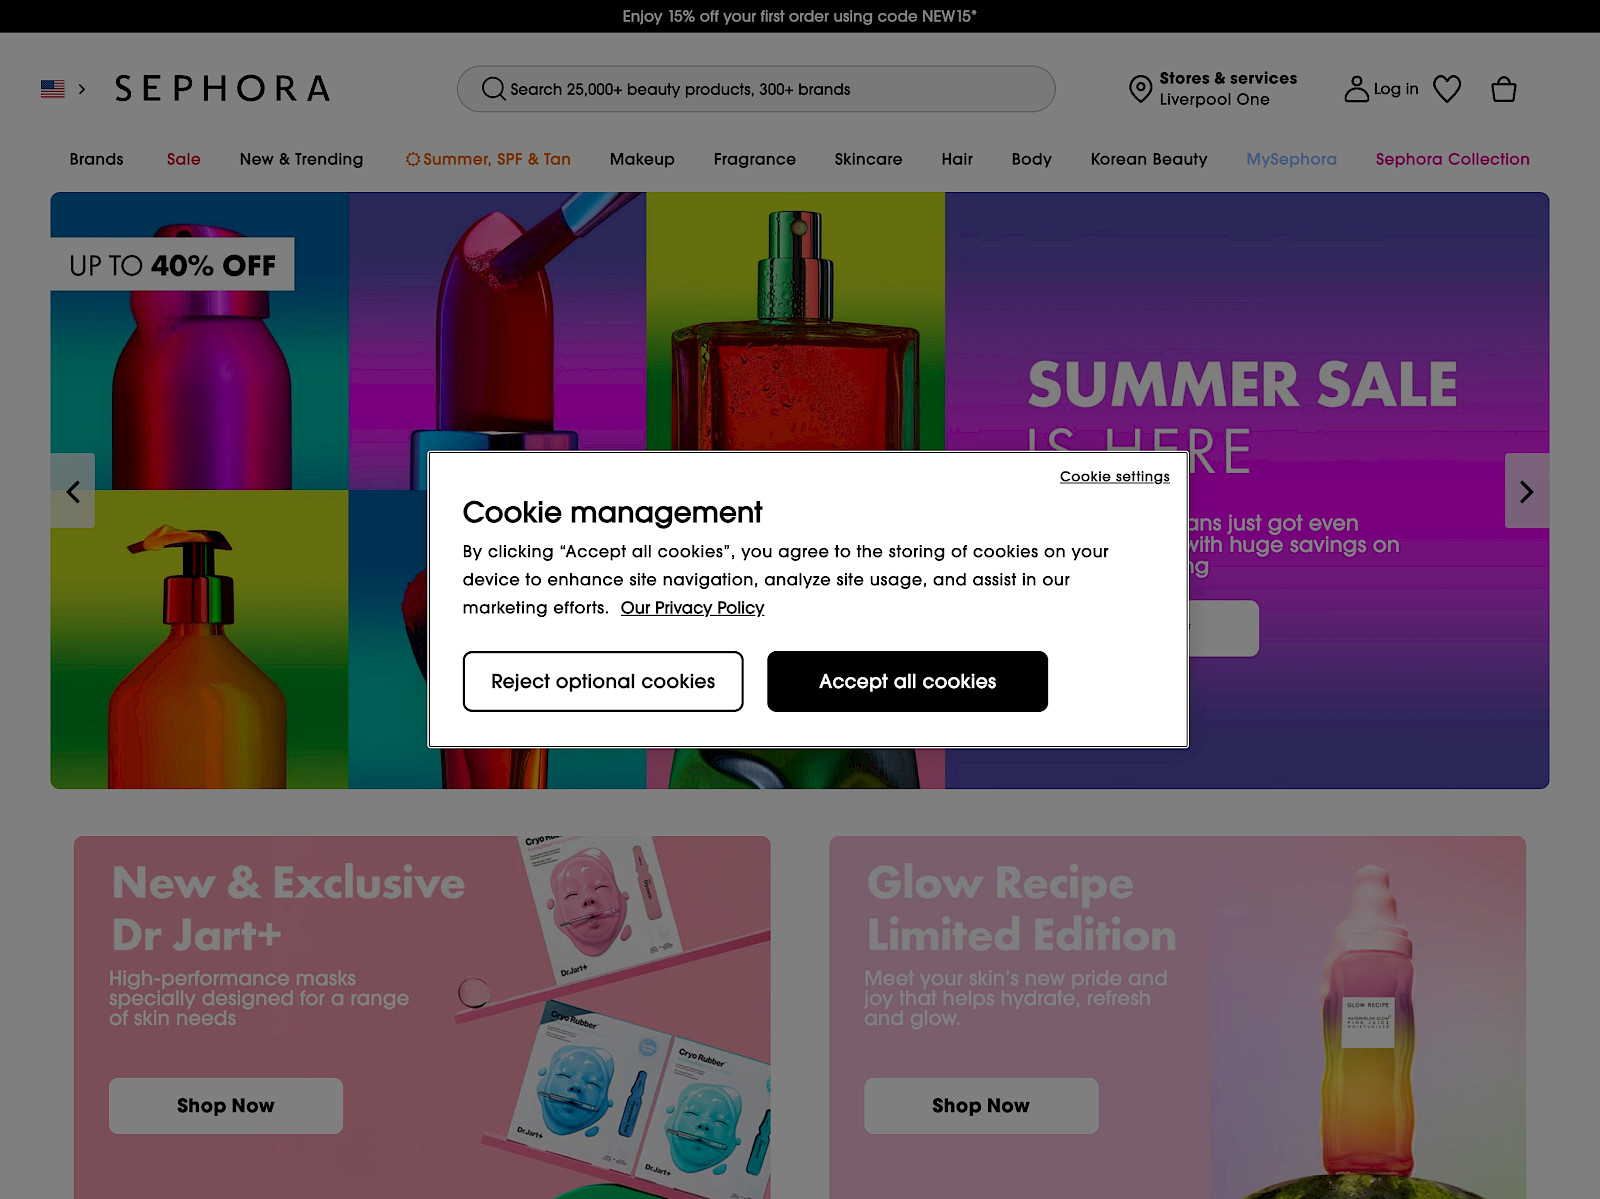Click the SEPHORA logo
The width and height of the screenshot is (1600, 1199).
tap(222, 89)
